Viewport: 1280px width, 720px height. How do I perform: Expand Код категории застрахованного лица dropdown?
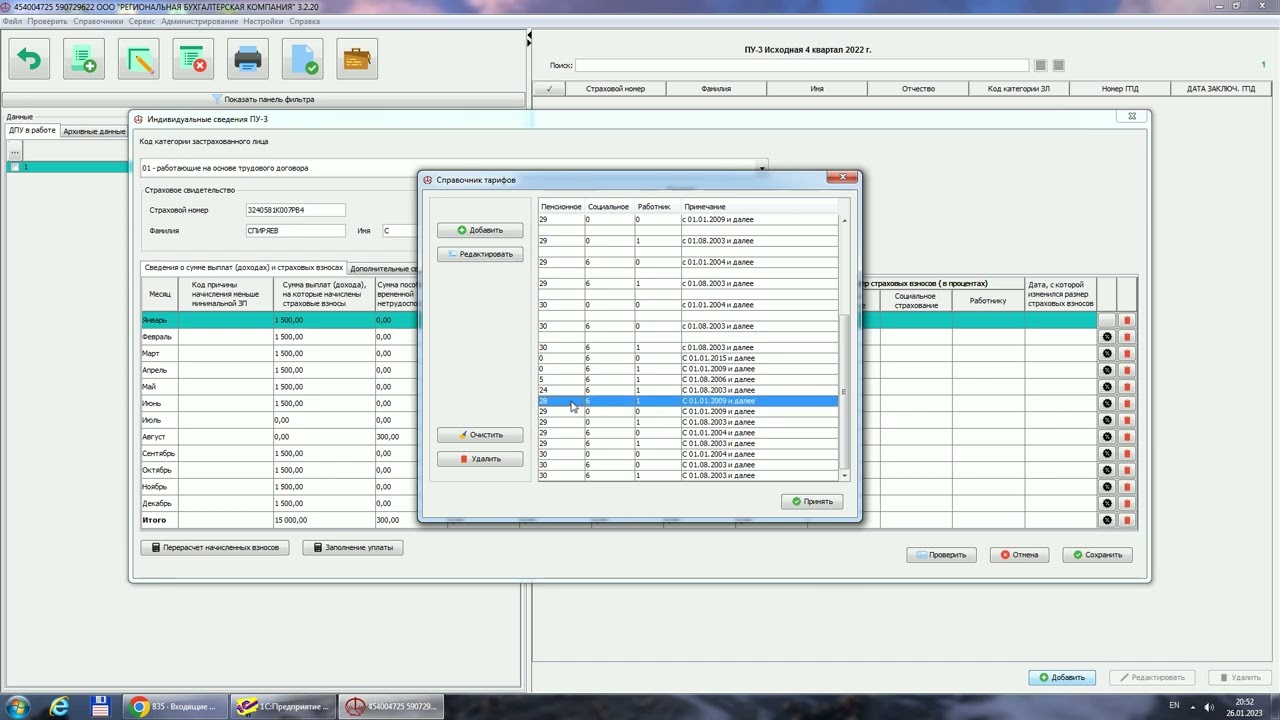pos(761,168)
